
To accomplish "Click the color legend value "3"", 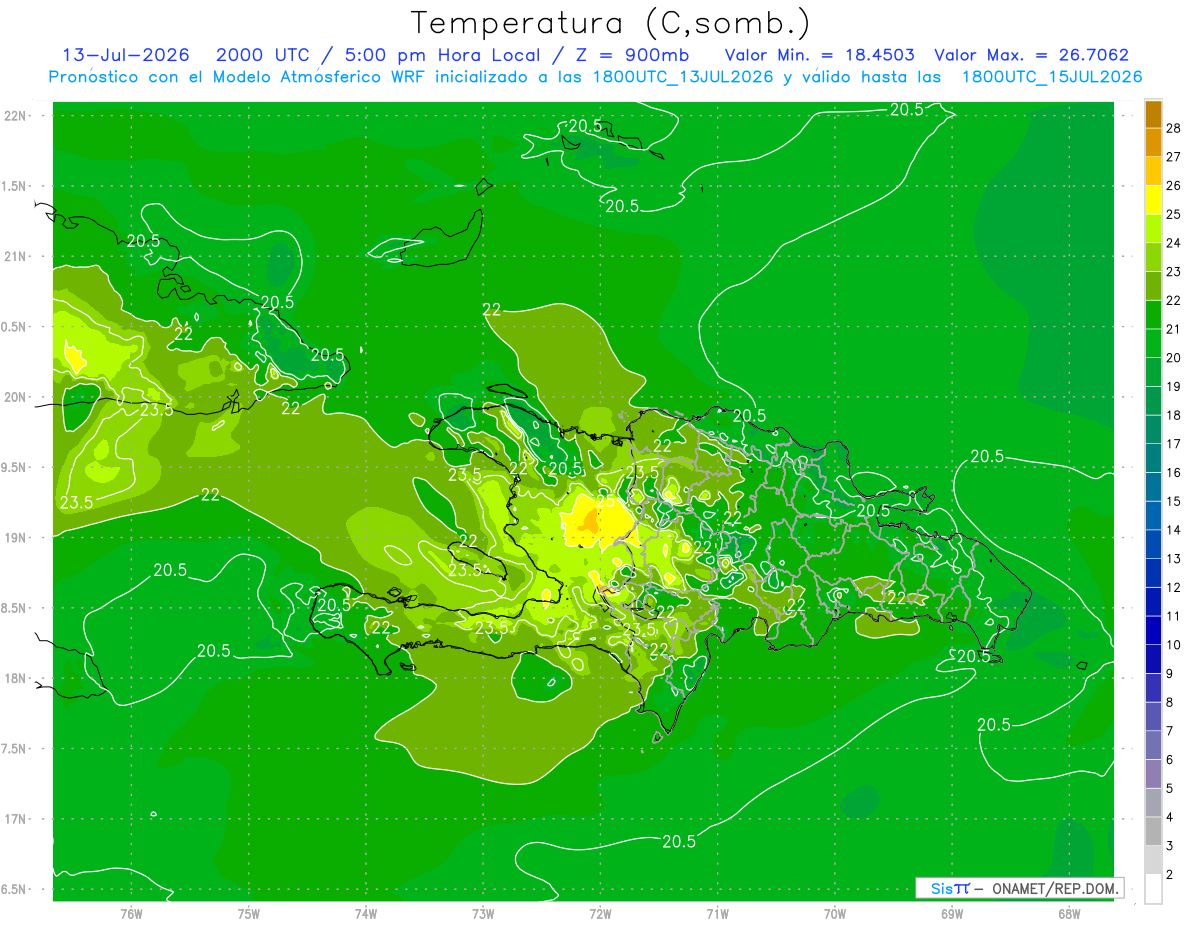I will click(1170, 846).
